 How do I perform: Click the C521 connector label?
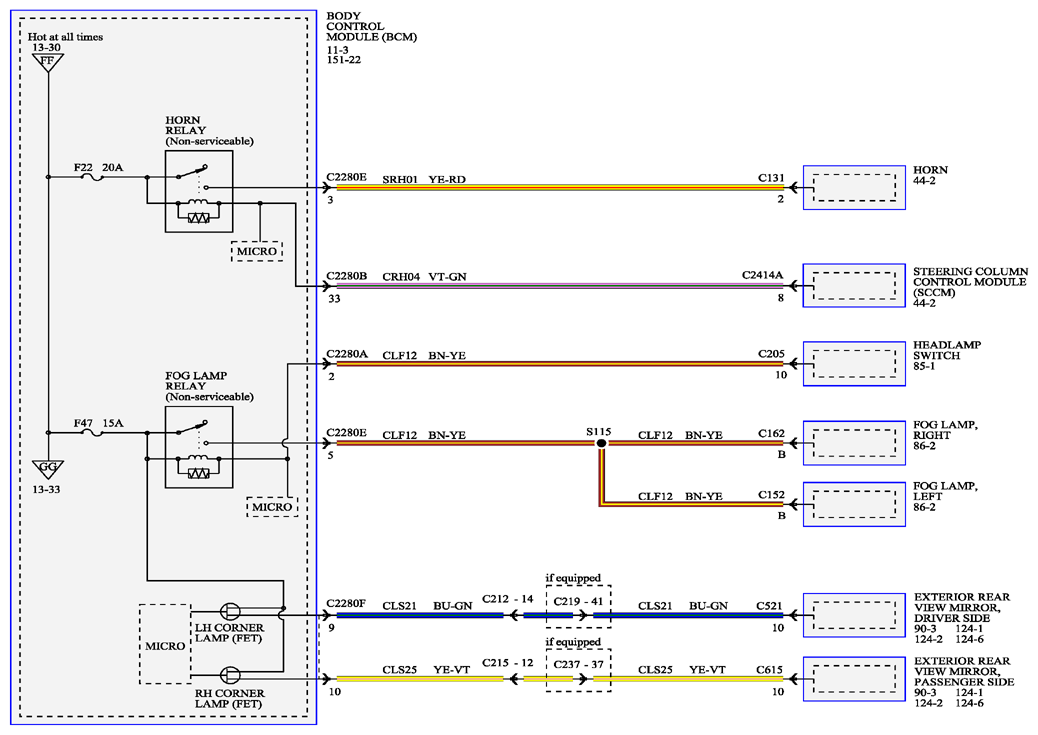[x=769, y=606]
